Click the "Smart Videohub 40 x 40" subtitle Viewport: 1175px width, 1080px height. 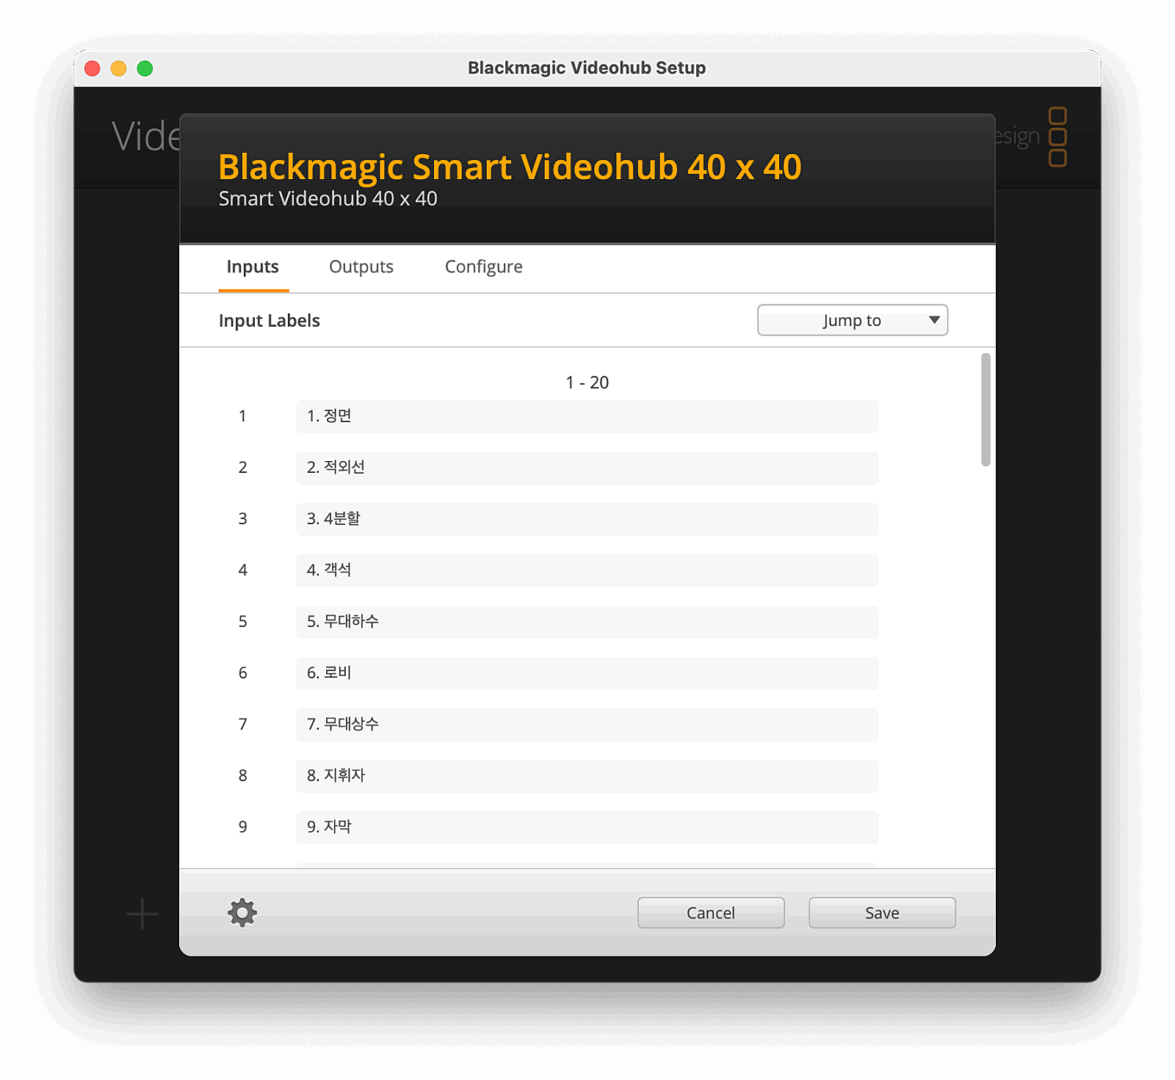pyautogui.click(x=327, y=199)
